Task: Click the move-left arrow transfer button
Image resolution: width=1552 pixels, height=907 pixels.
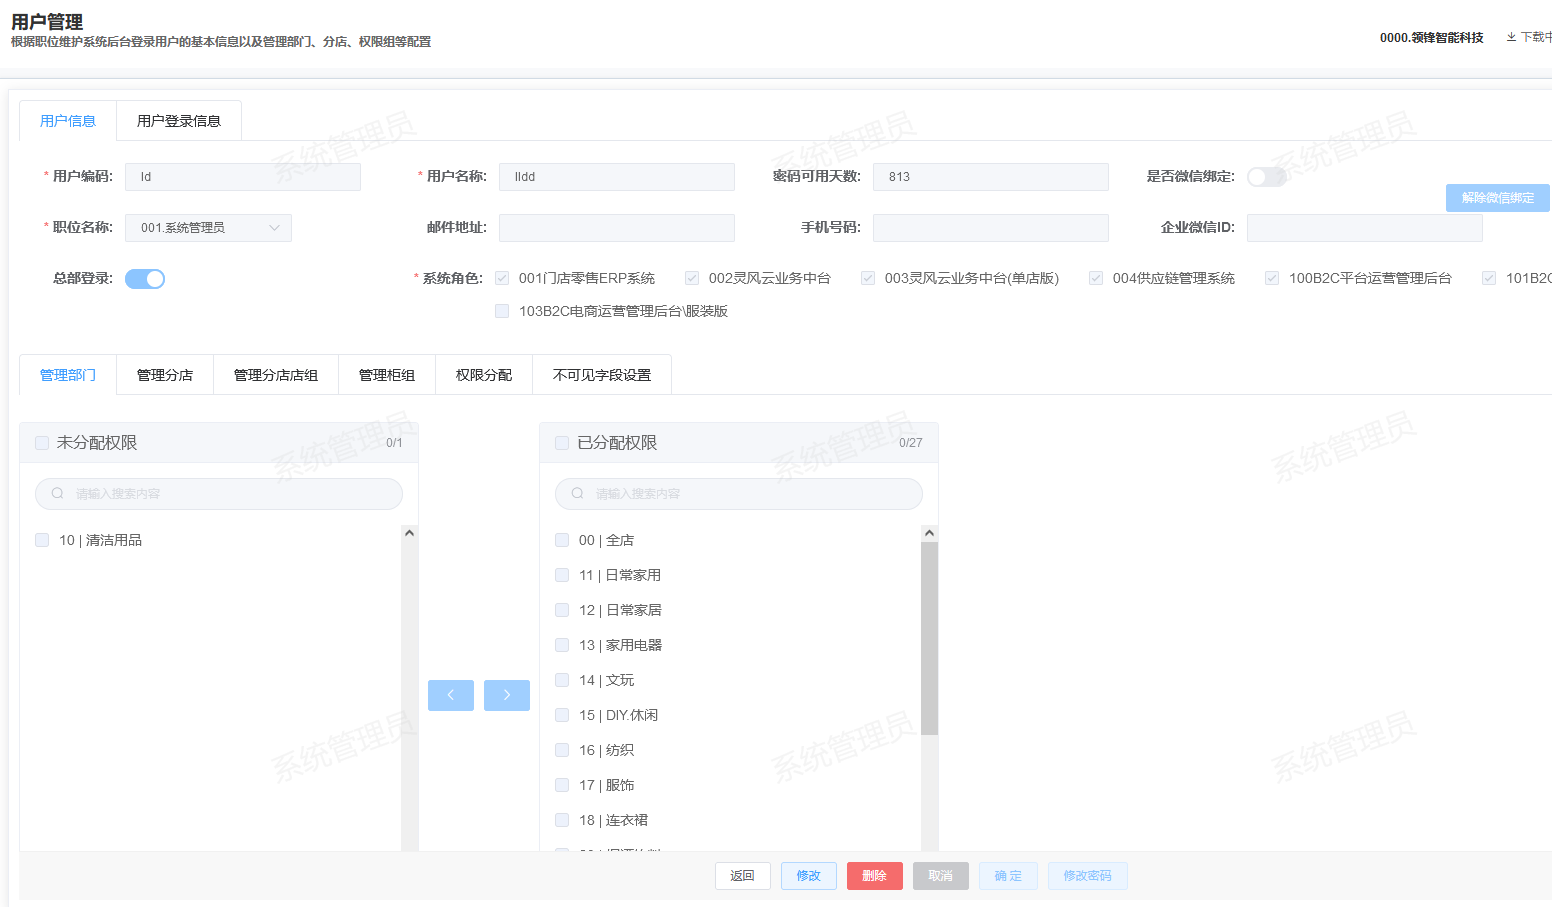Action: (x=450, y=695)
